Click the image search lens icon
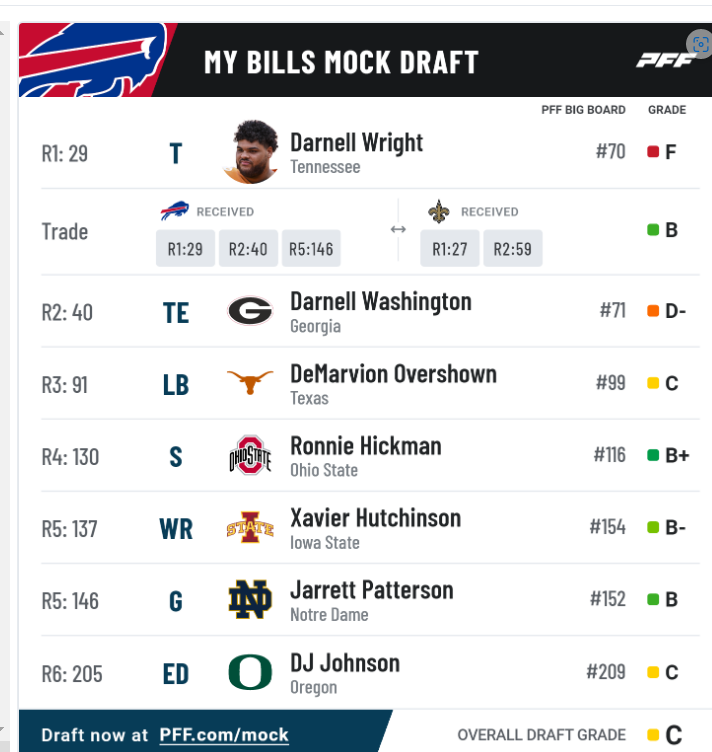Screen dimensions: 712x752 pos(700,44)
